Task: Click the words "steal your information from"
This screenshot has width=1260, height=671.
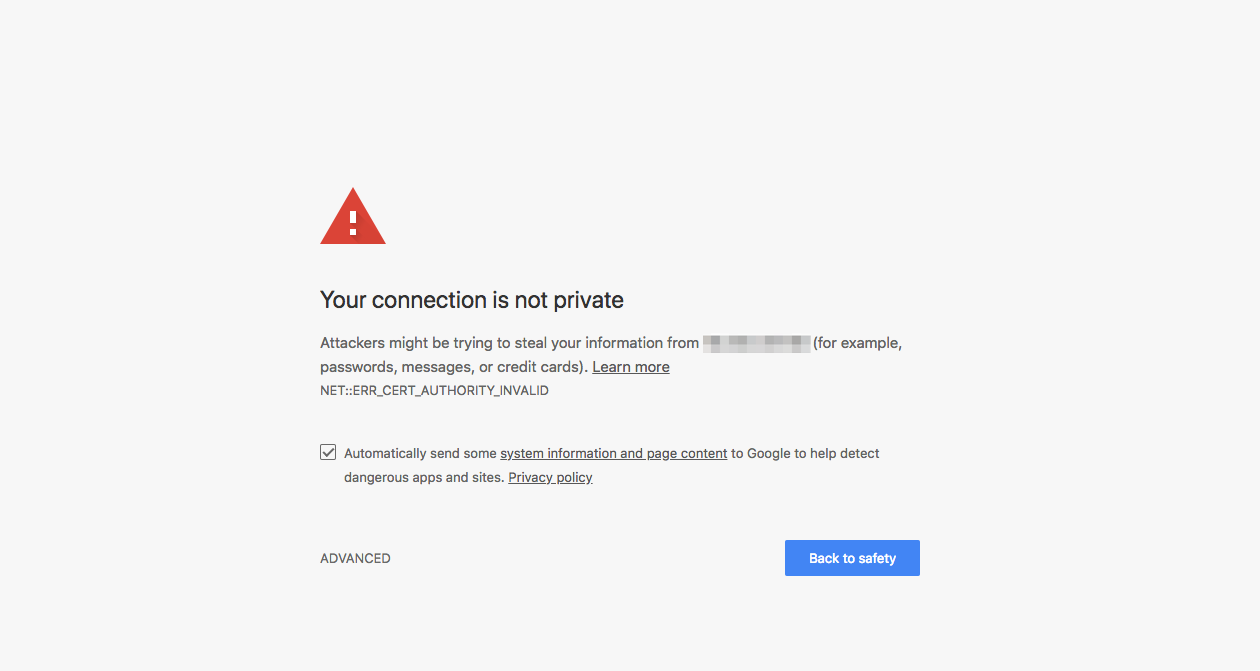Action: point(607,343)
